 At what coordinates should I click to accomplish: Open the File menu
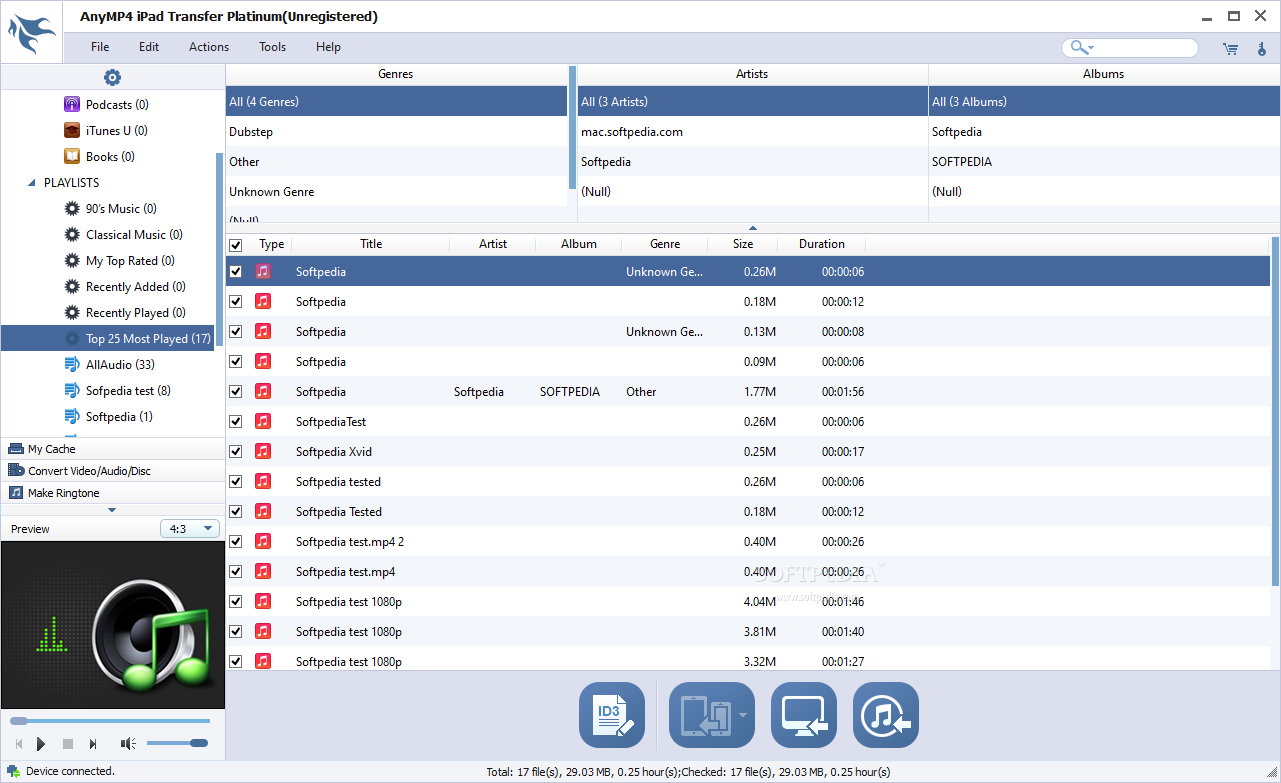100,47
